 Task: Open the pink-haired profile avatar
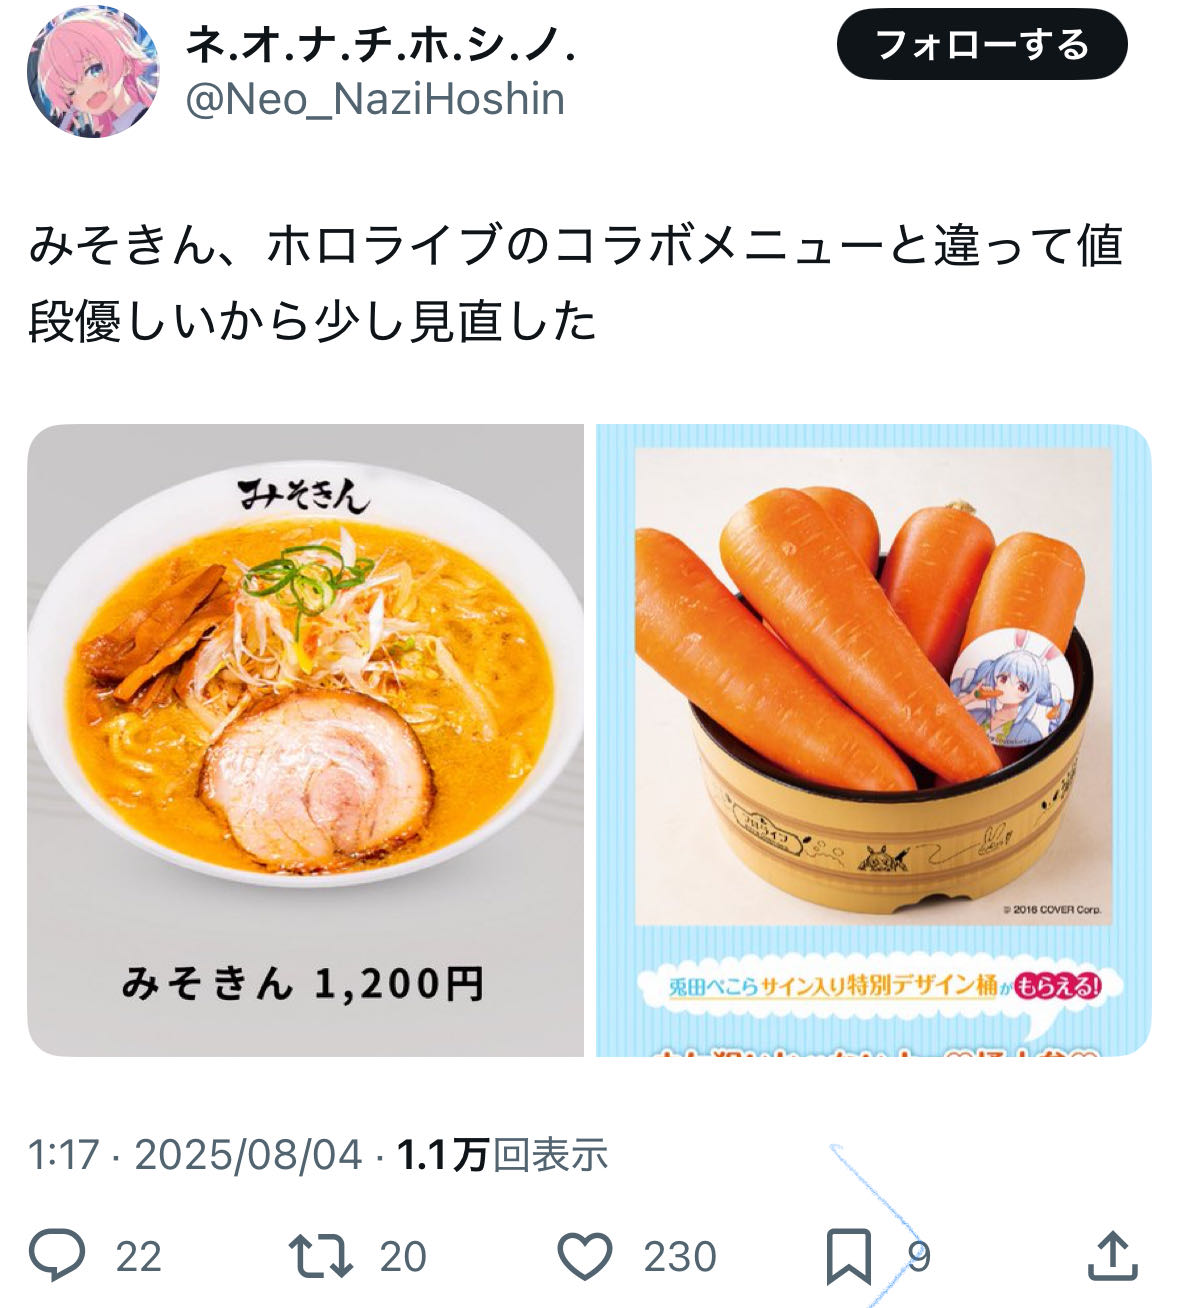[x=93, y=72]
